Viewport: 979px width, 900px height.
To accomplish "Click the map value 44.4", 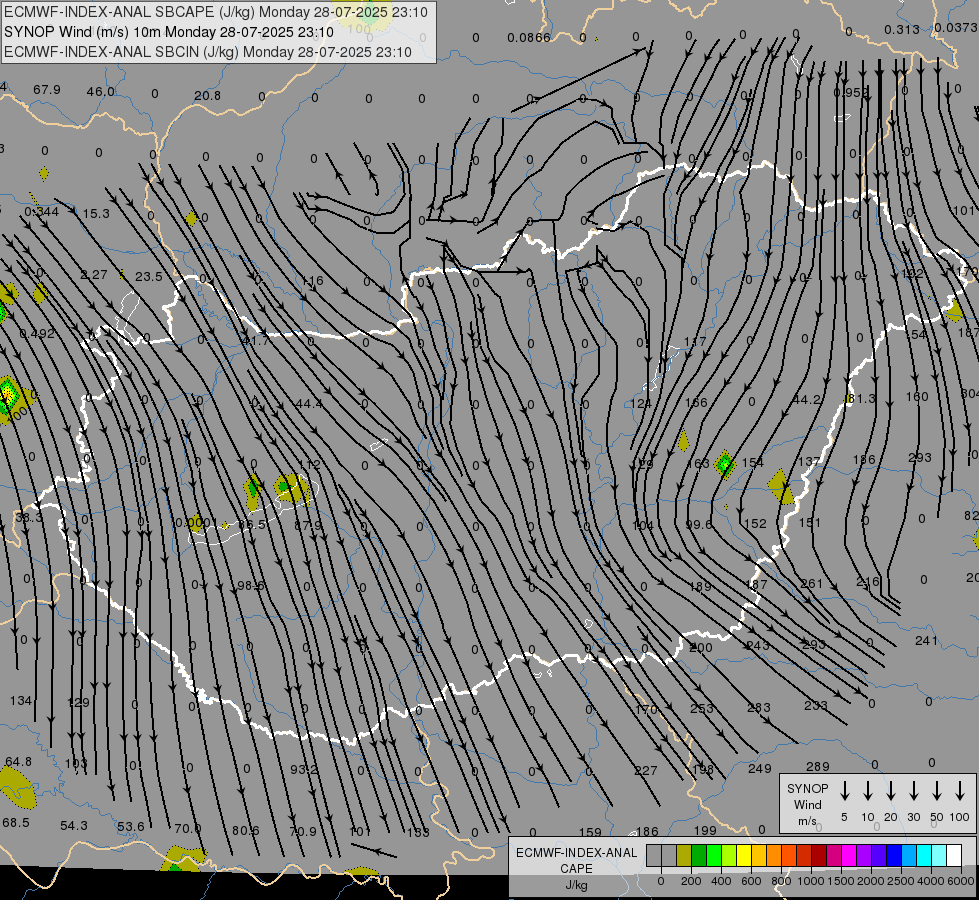I will pos(309,404).
